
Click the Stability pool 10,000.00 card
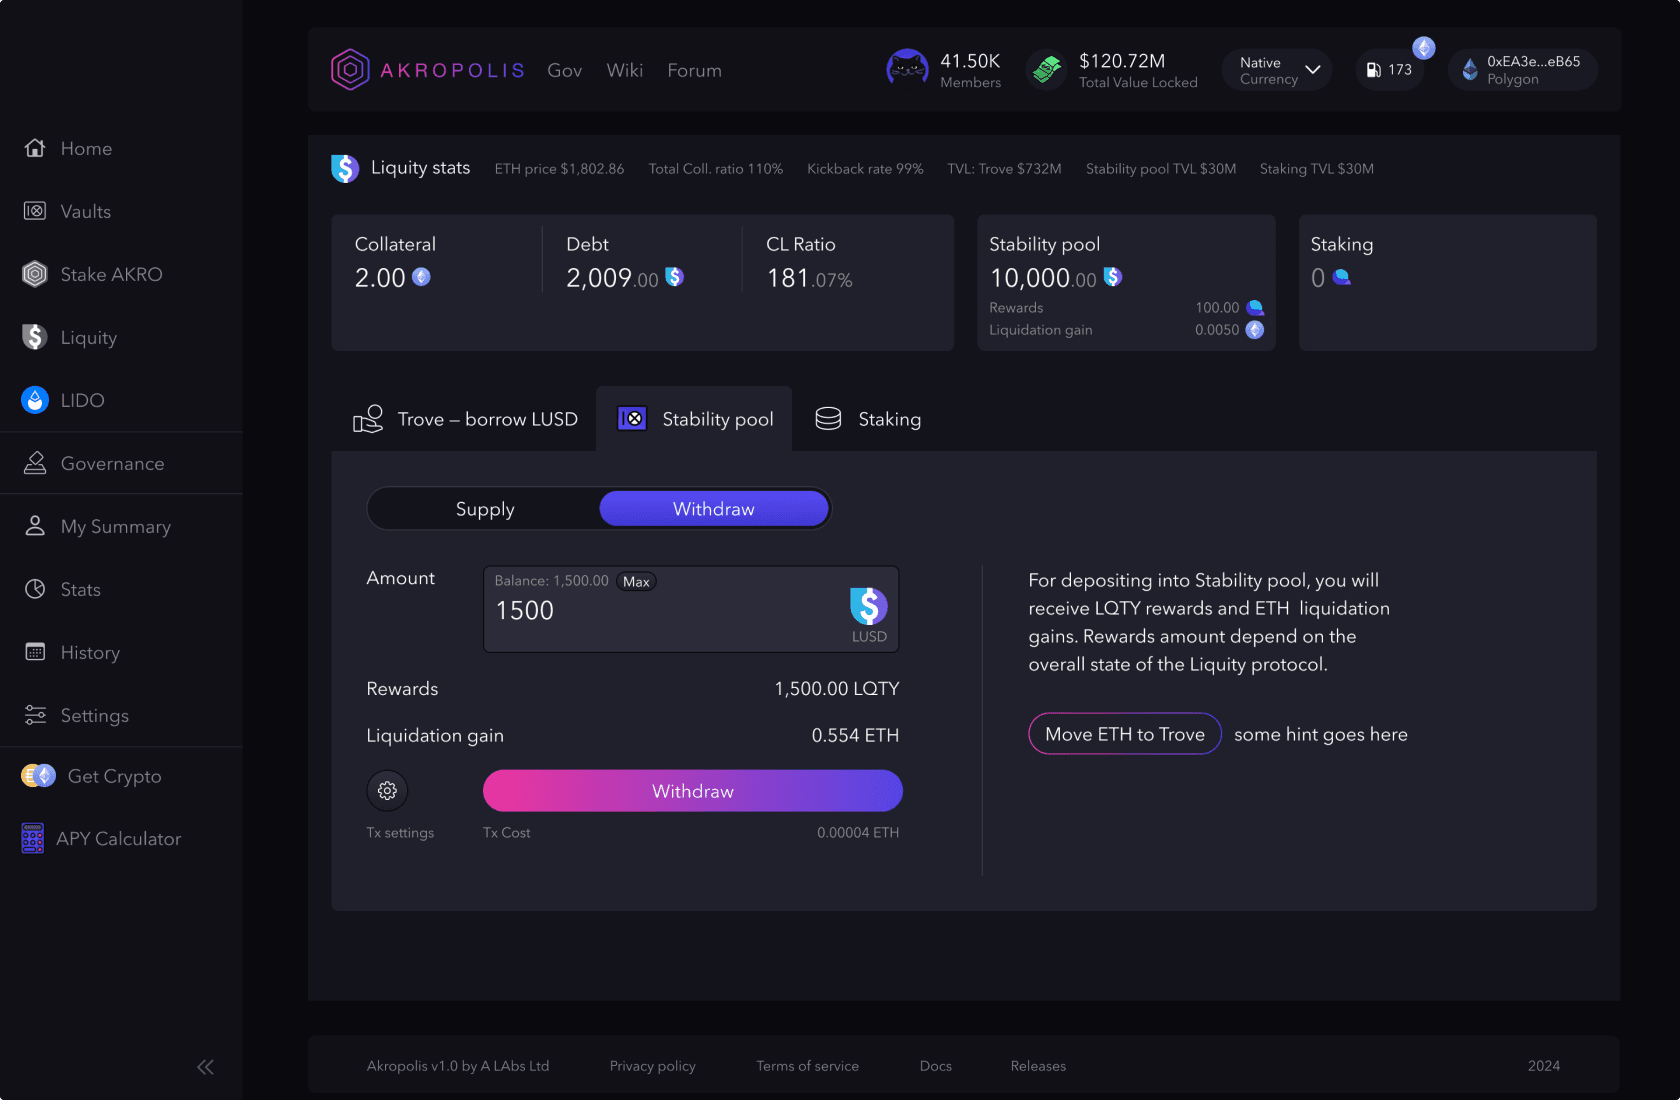pyautogui.click(x=1126, y=283)
